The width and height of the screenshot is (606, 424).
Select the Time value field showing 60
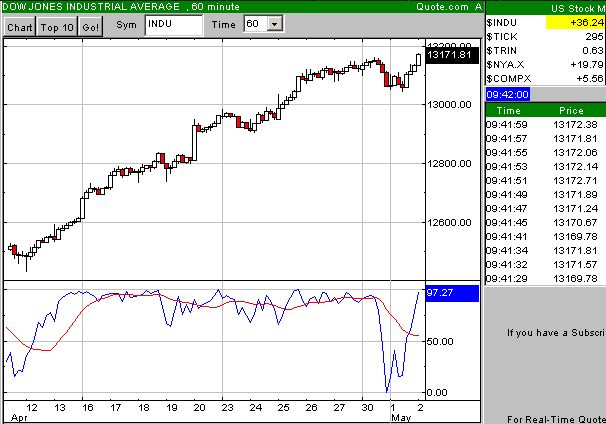point(256,24)
